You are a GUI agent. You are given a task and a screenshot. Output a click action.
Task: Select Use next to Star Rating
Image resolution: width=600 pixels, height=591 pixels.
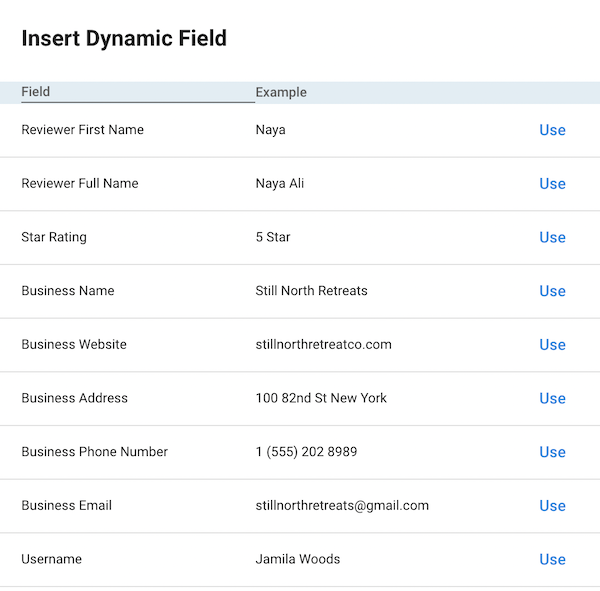(x=552, y=237)
